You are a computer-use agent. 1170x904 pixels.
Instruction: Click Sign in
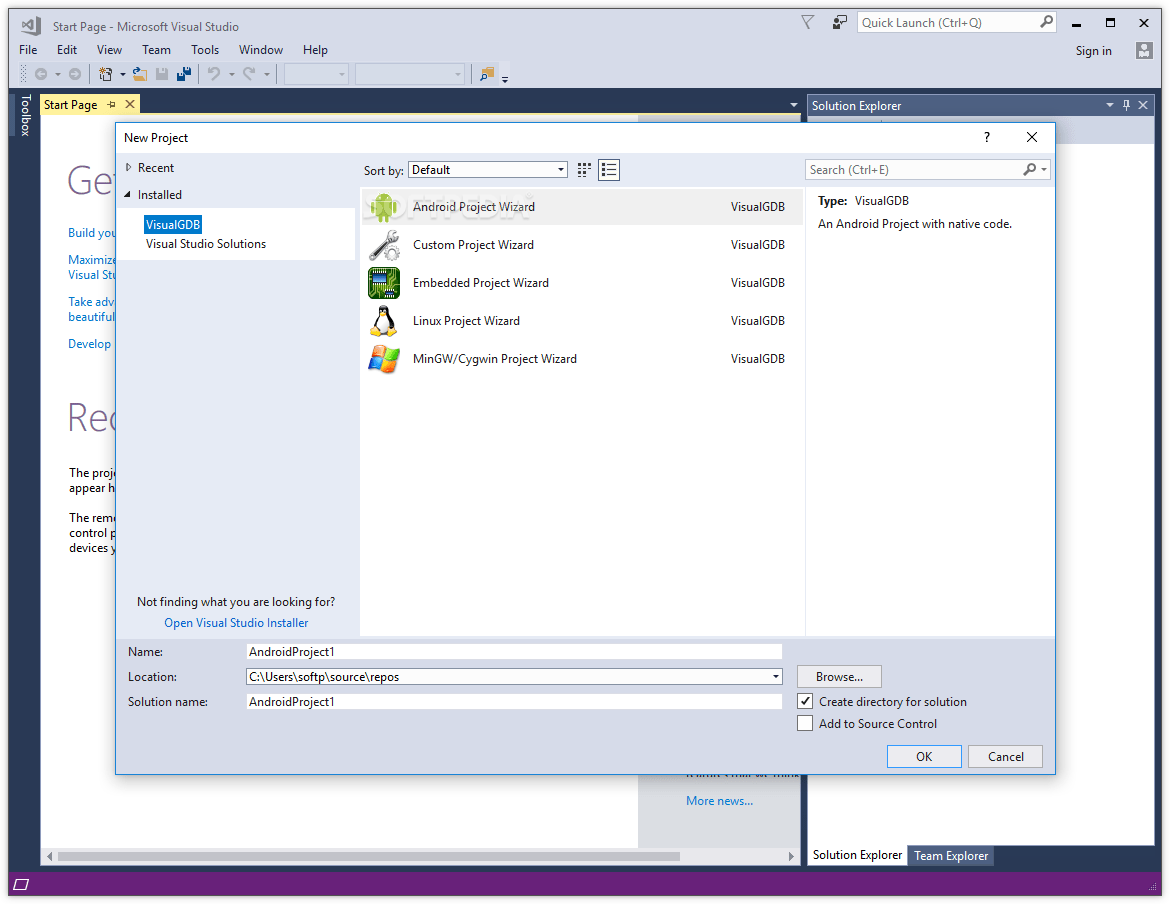point(1093,51)
